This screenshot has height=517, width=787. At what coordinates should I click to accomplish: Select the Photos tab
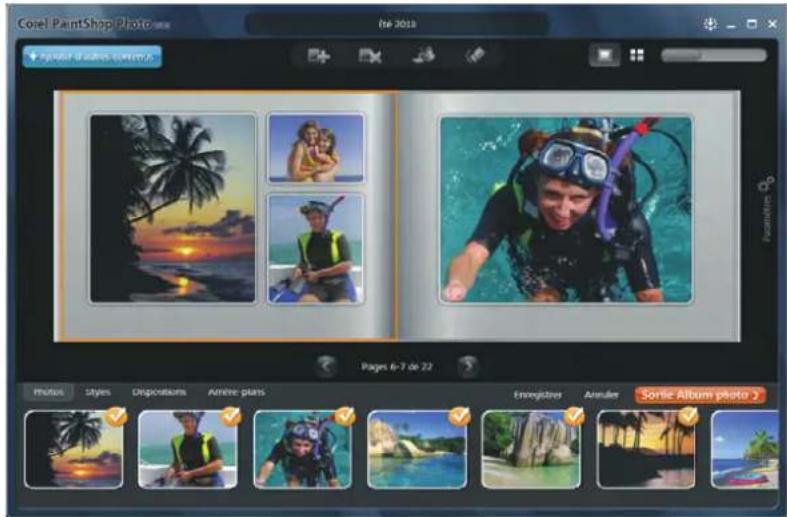click(x=49, y=392)
